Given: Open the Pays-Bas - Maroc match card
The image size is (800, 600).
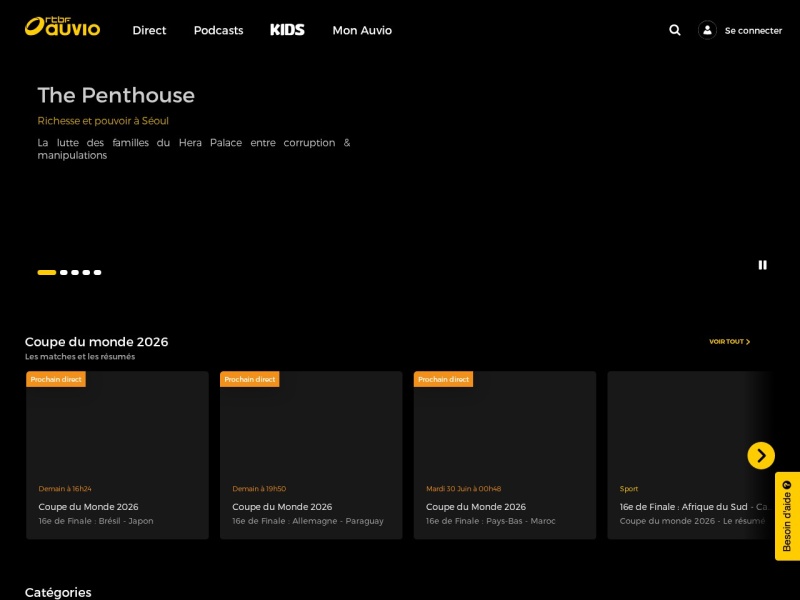Looking at the screenshot, I should tap(505, 455).
